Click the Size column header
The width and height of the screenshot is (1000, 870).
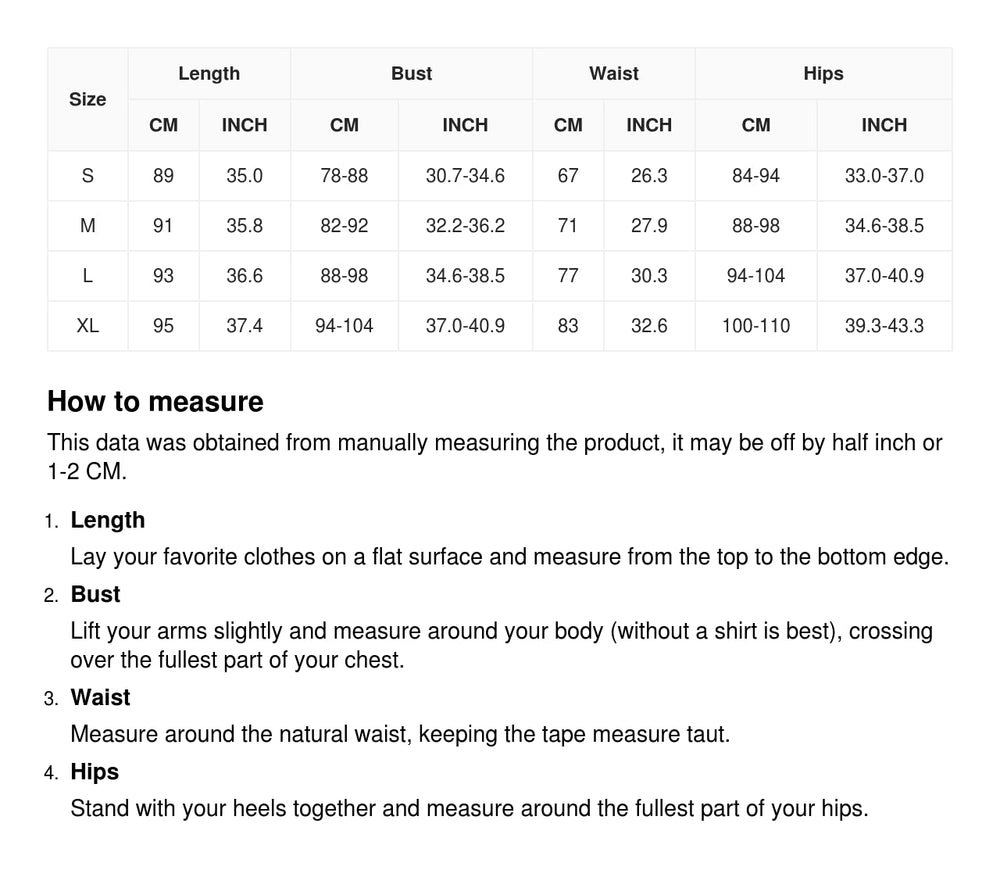pyautogui.click(x=88, y=99)
